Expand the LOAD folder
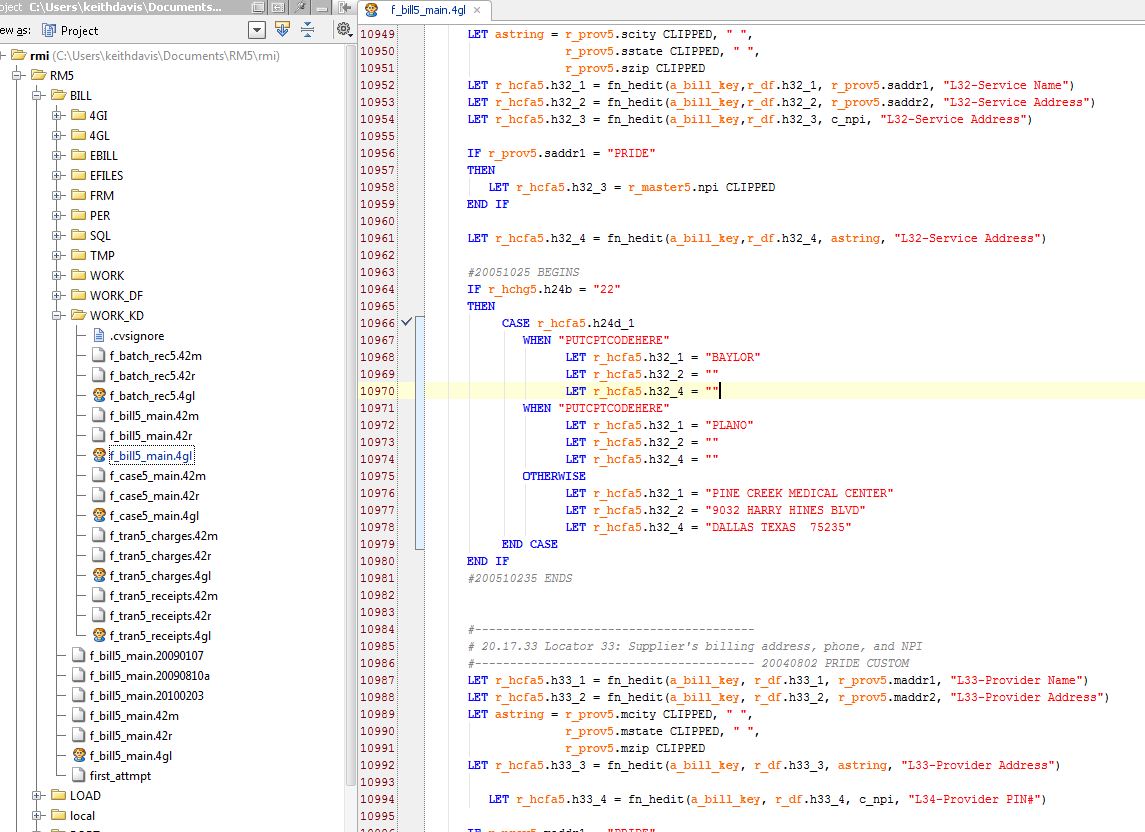The height and width of the screenshot is (832, 1145). point(38,795)
